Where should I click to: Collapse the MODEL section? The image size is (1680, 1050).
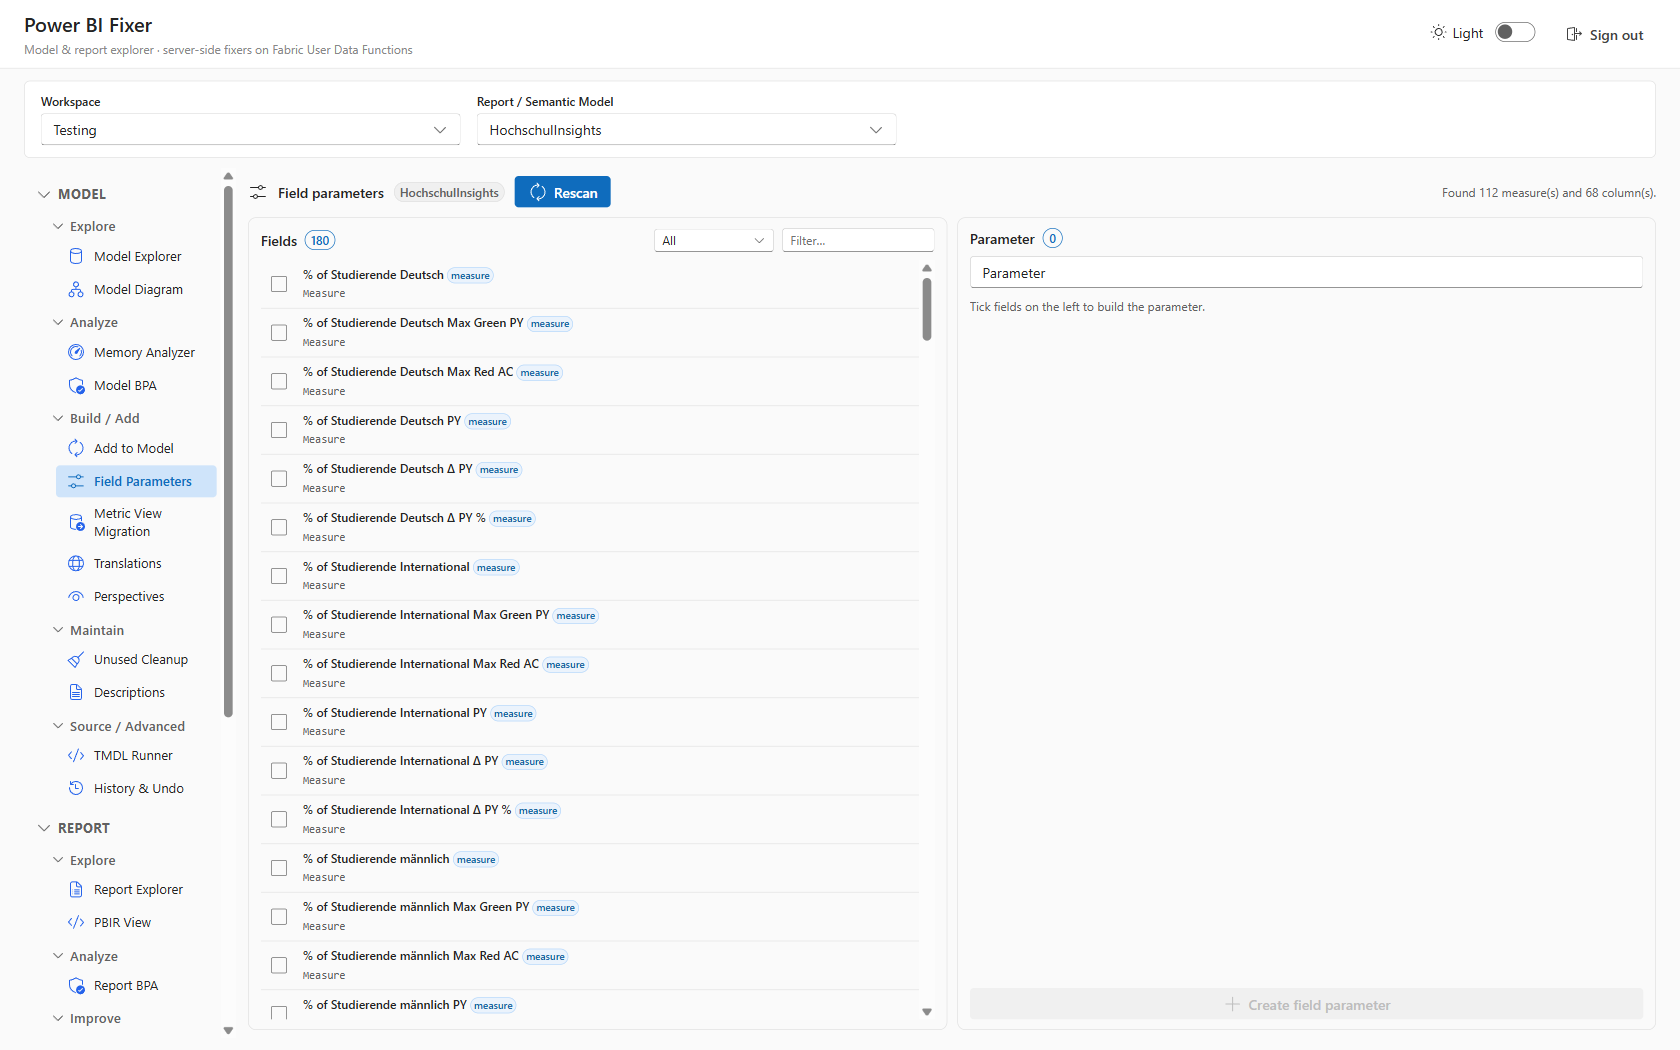tap(44, 194)
